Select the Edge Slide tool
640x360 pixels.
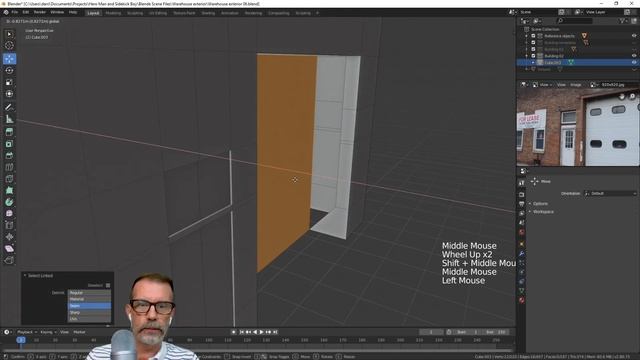pyautogui.click(x=9, y=225)
